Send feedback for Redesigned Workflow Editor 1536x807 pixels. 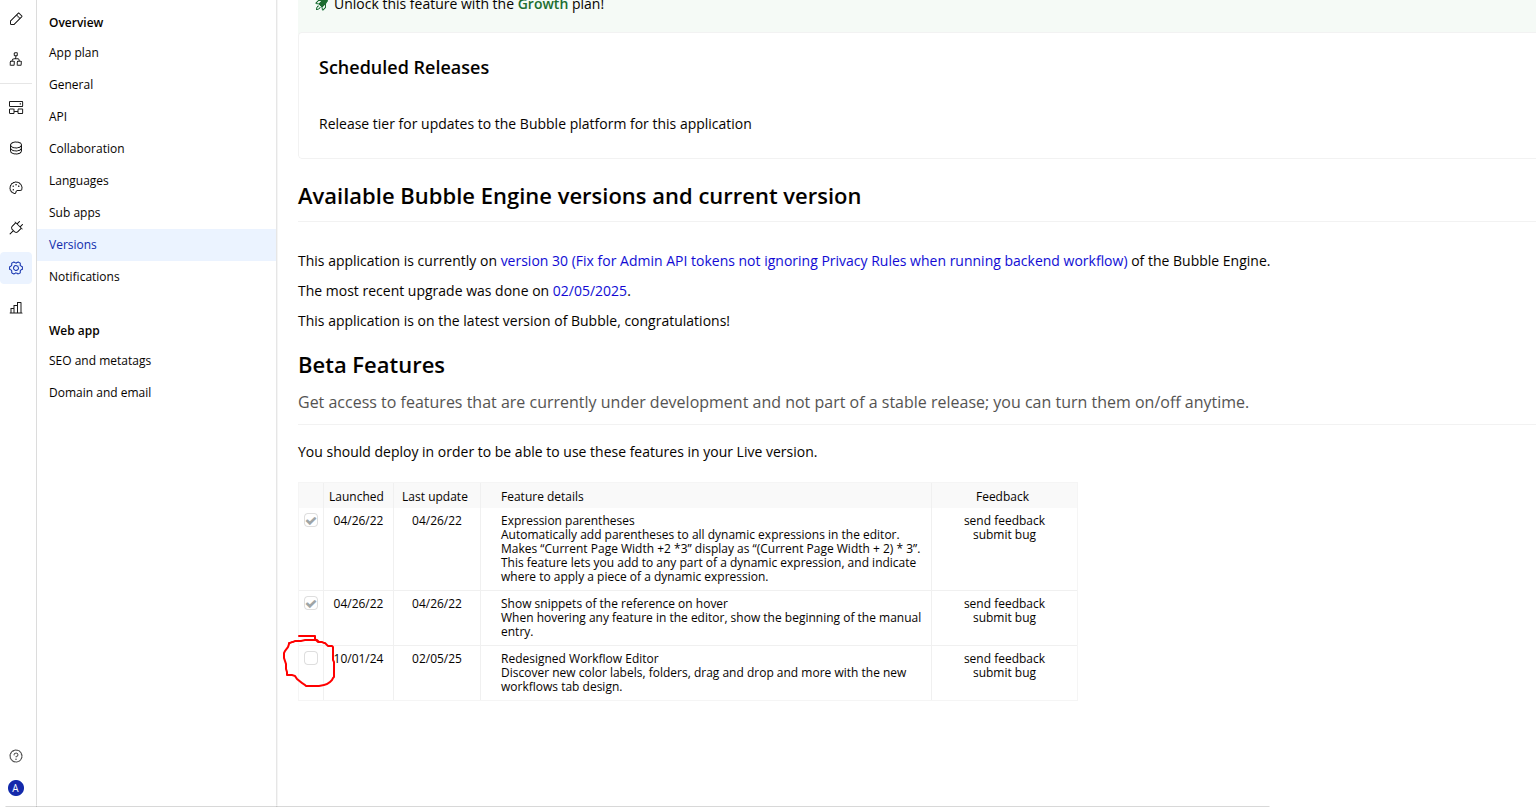(1004, 659)
